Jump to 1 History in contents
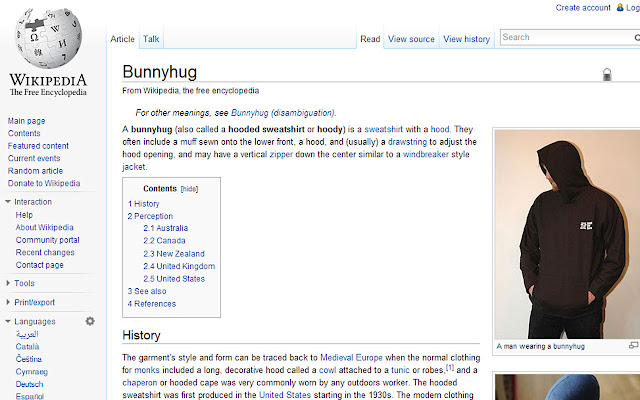The width and height of the screenshot is (640, 400). click(143, 204)
